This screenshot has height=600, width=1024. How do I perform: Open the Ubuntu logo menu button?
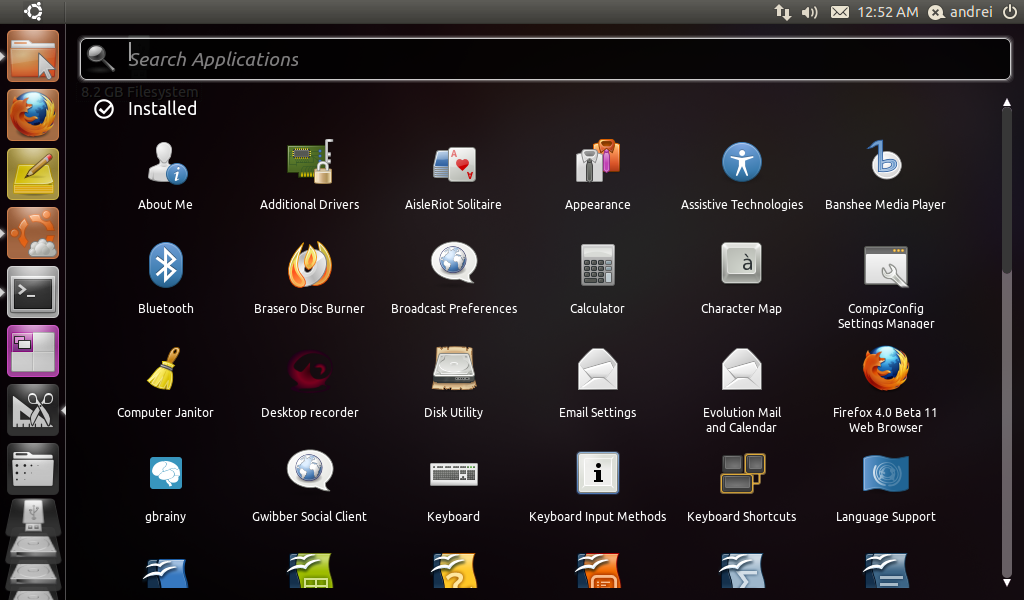(33, 11)
